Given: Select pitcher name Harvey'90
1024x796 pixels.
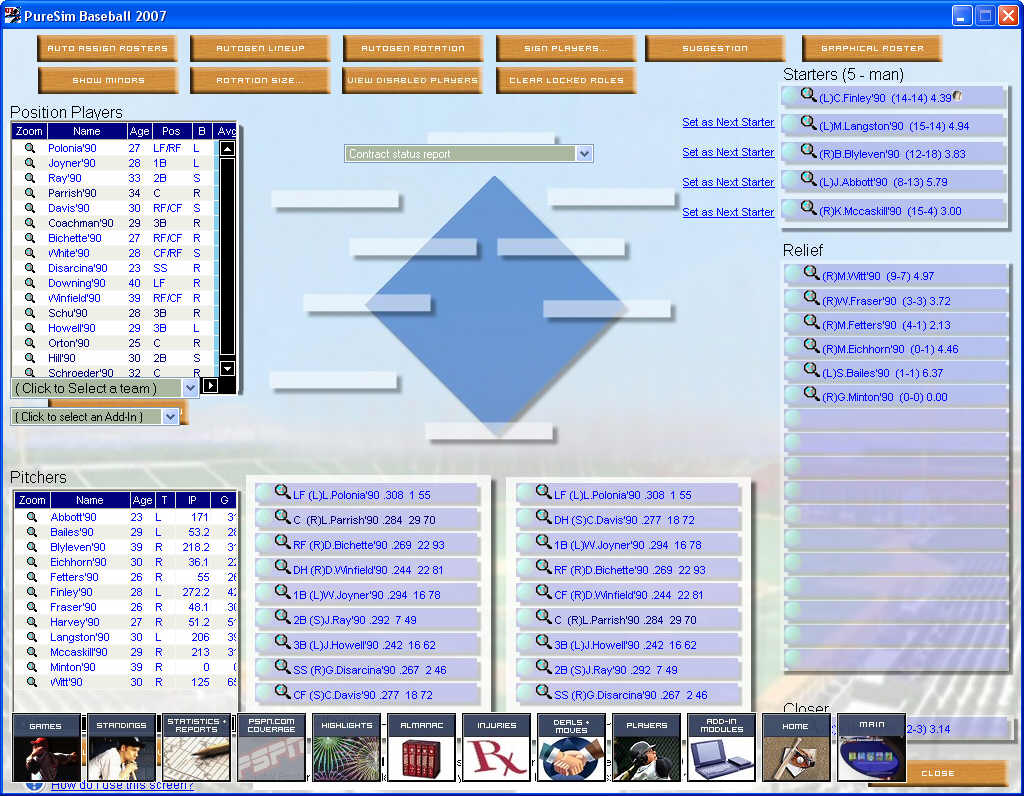Looking at the screenshot, I should tap(74, 622).
